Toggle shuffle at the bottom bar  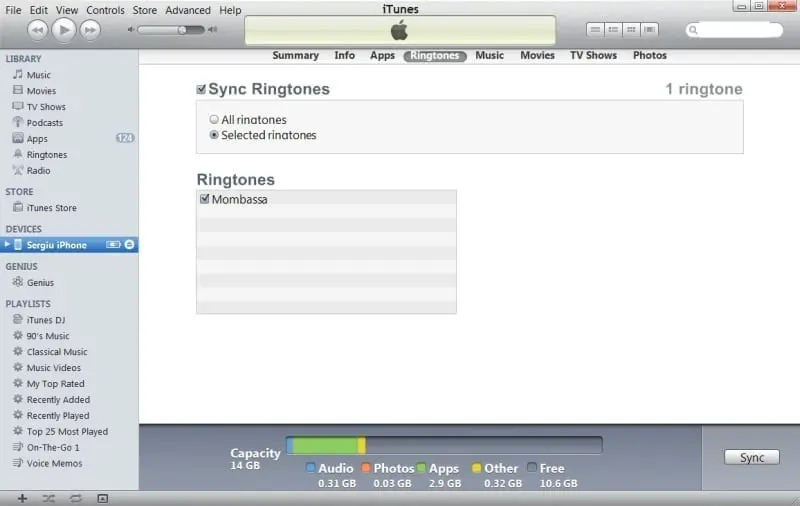pyautogui.click(x=48, y=498)
